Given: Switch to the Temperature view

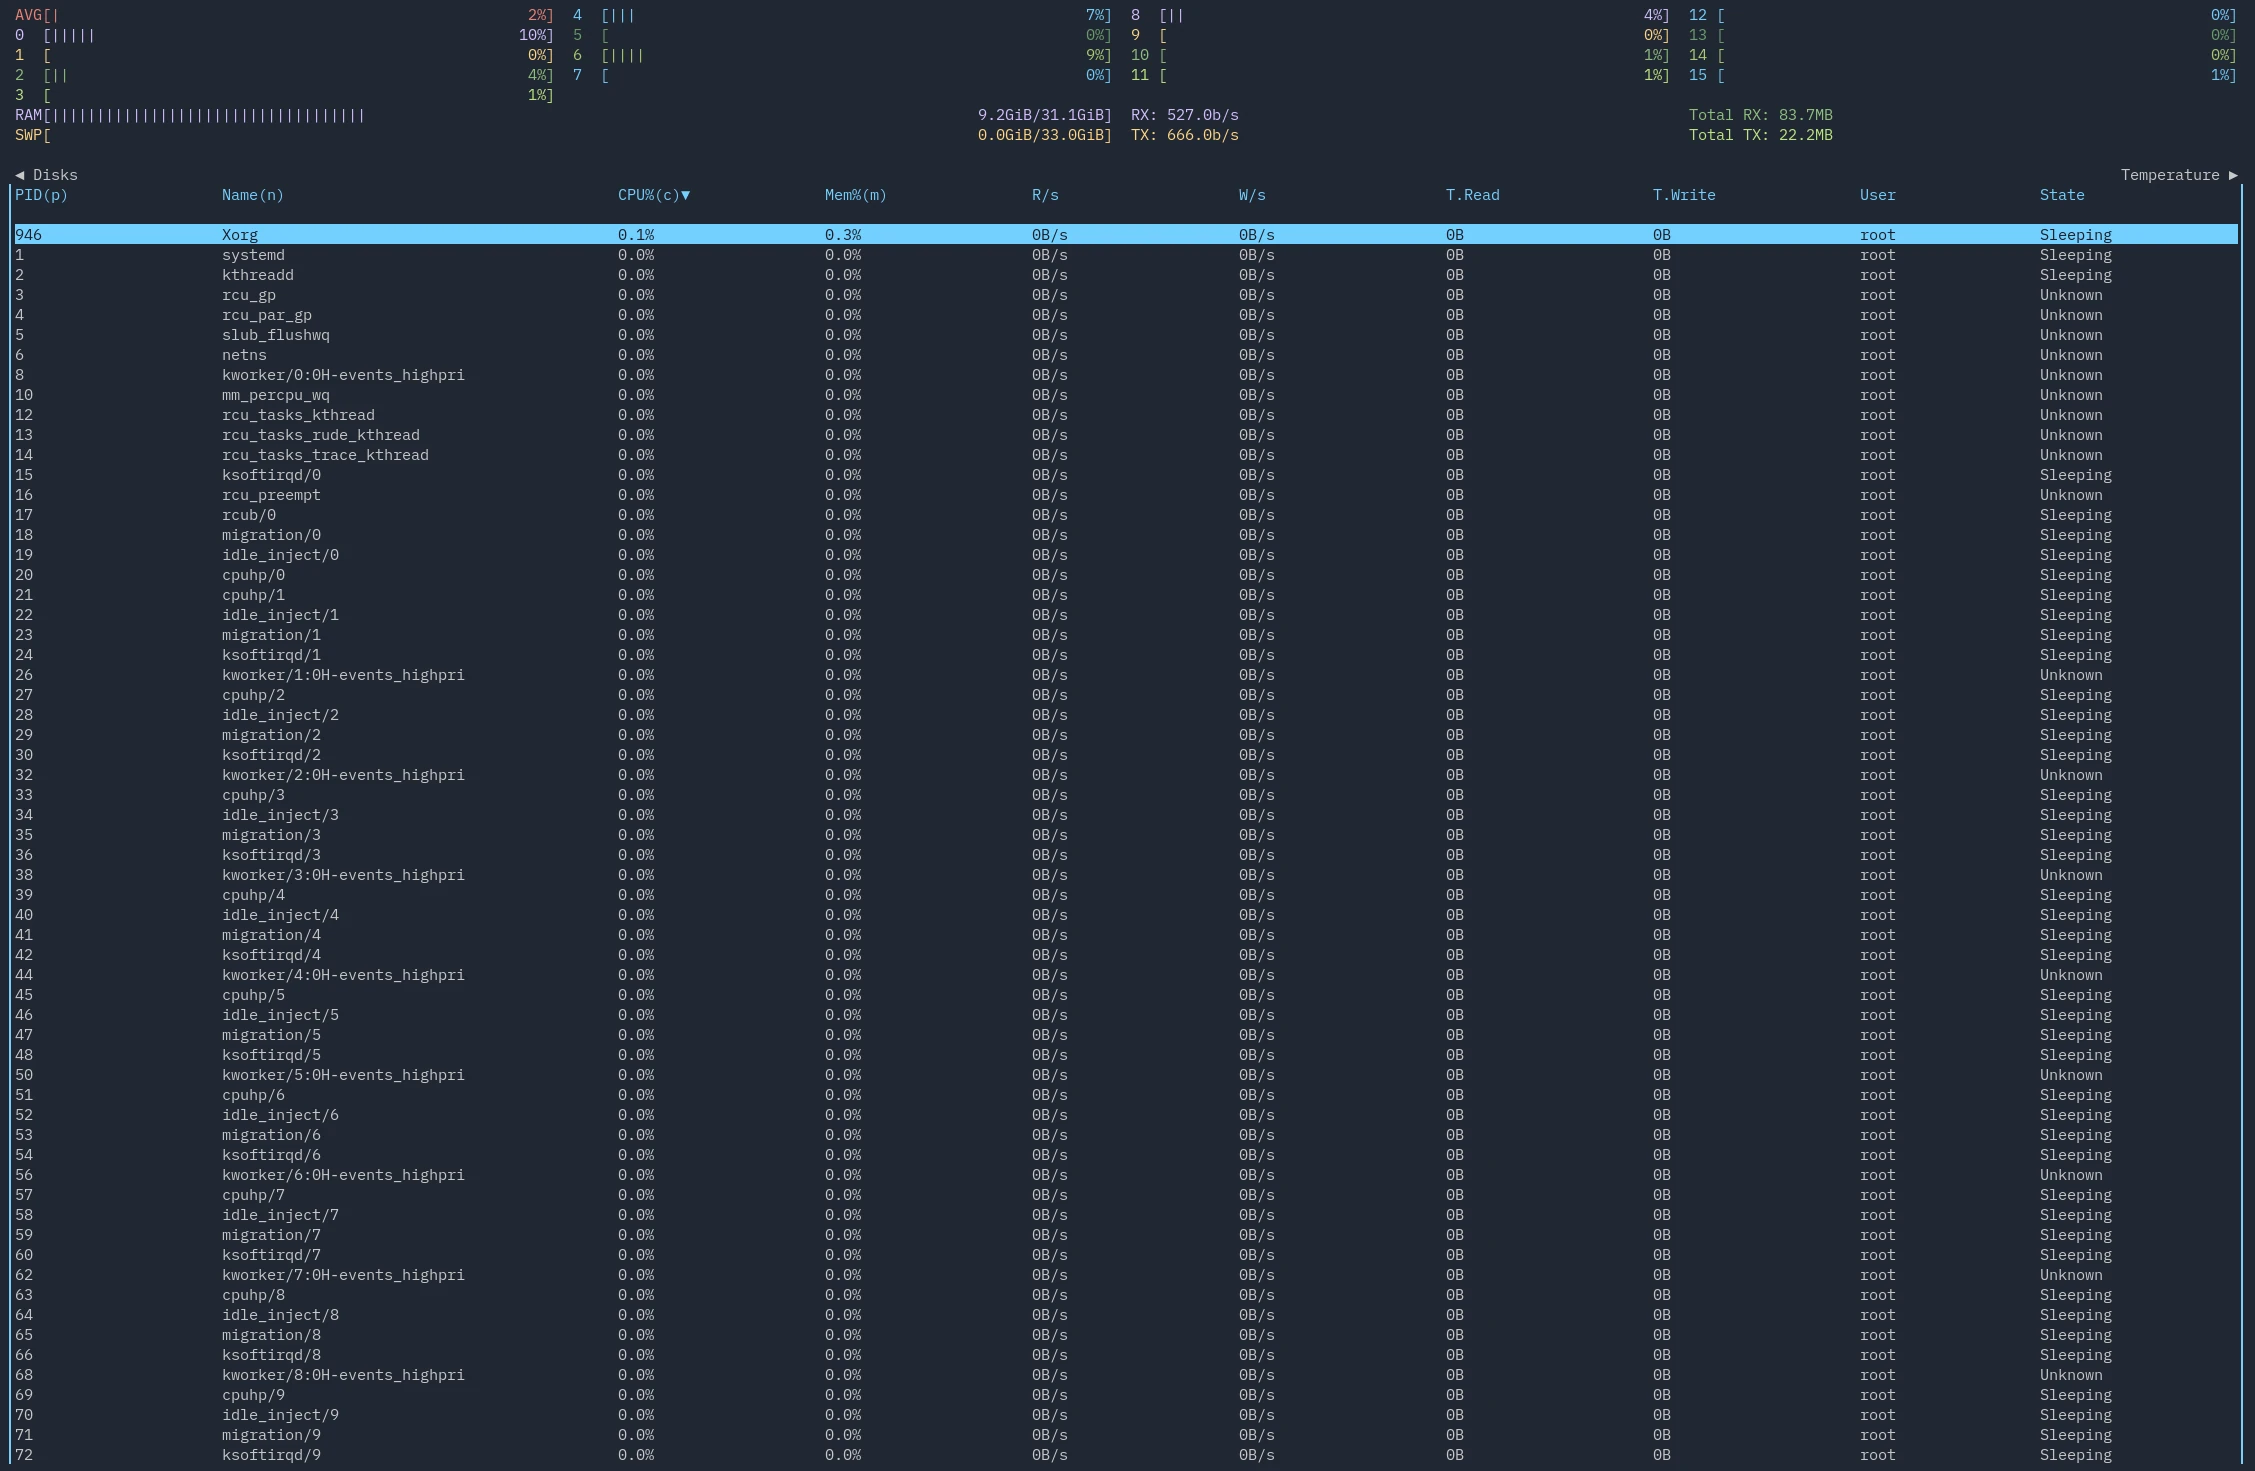Looking at the screenshot, I should point(2170,174).
